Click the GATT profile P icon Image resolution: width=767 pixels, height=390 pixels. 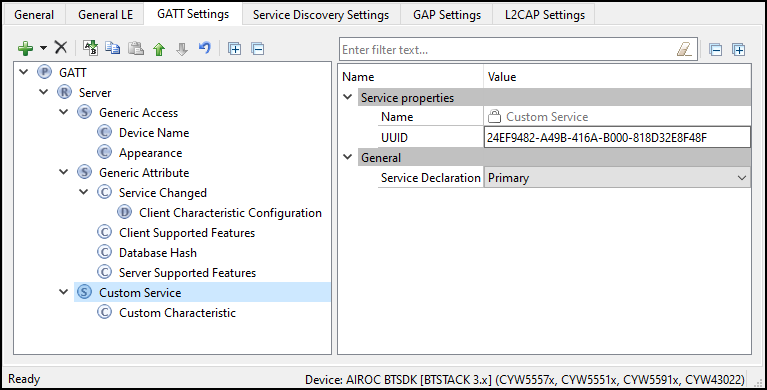click(x=45, y=72)
